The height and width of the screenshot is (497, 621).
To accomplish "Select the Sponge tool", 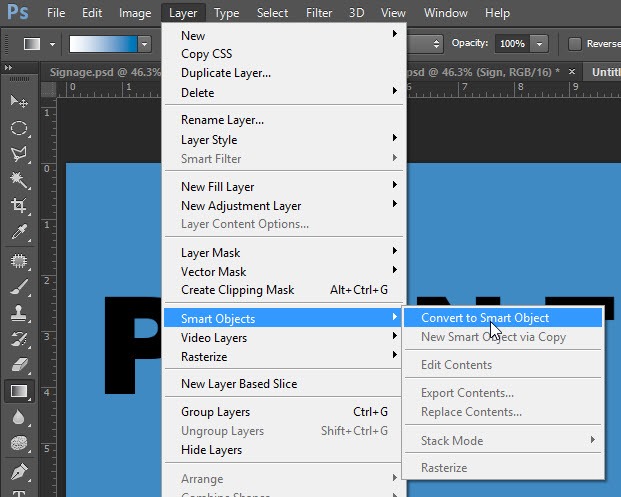I will point(19,443).
